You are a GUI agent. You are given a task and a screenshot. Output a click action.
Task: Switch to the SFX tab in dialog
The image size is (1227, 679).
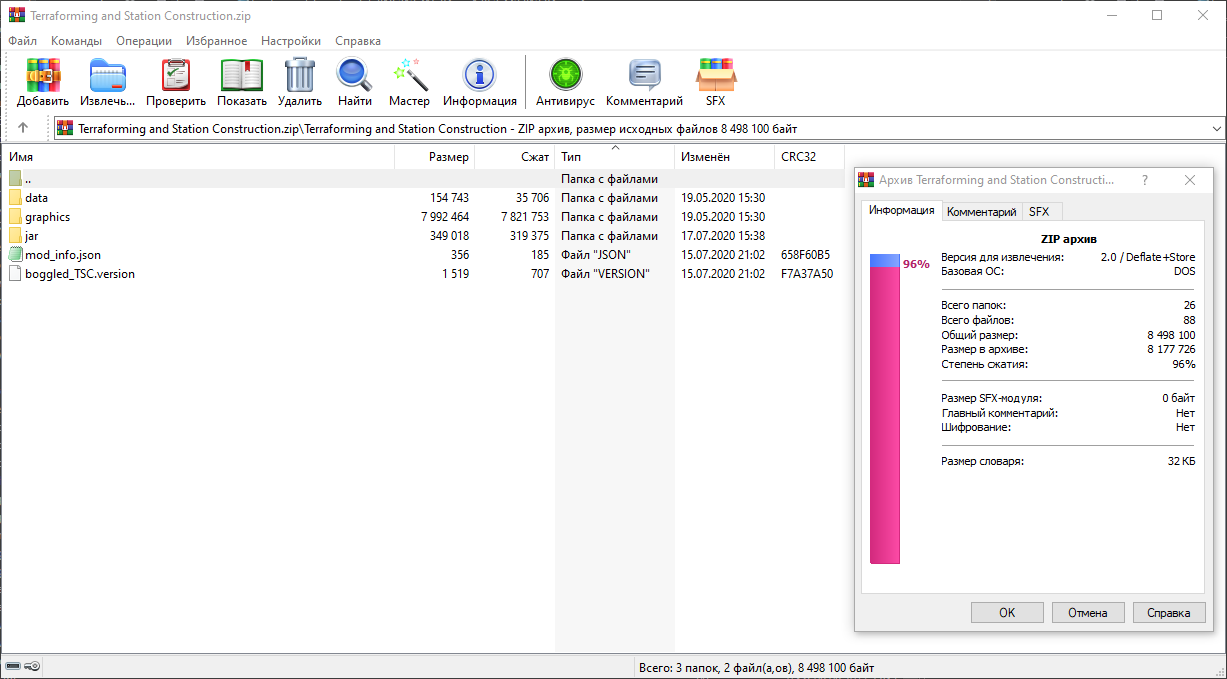[1040, 212]
